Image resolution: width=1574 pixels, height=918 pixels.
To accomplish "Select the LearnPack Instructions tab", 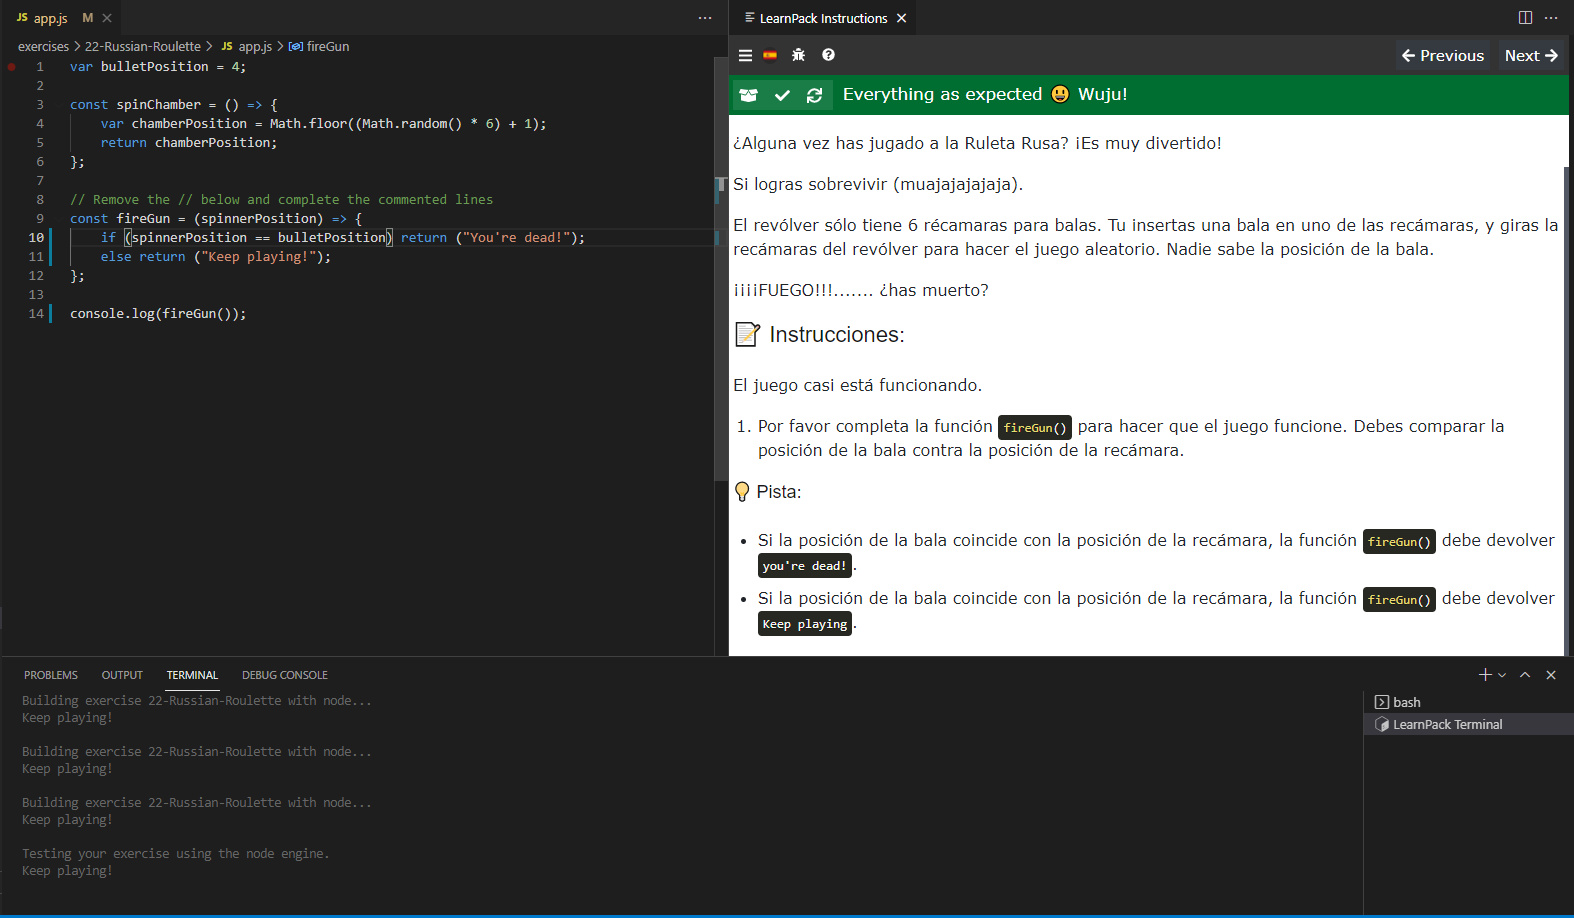I will [823, 18].
